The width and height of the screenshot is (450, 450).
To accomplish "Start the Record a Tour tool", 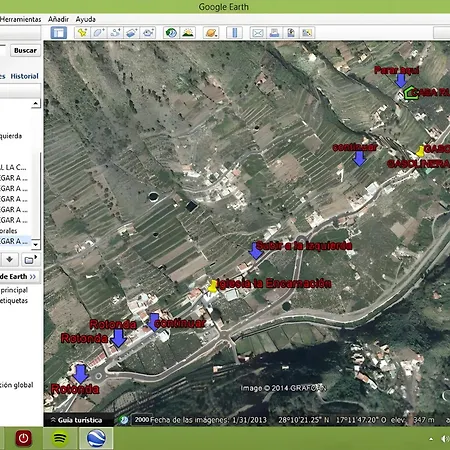I will pyautogui.click(x=148, y=33).
